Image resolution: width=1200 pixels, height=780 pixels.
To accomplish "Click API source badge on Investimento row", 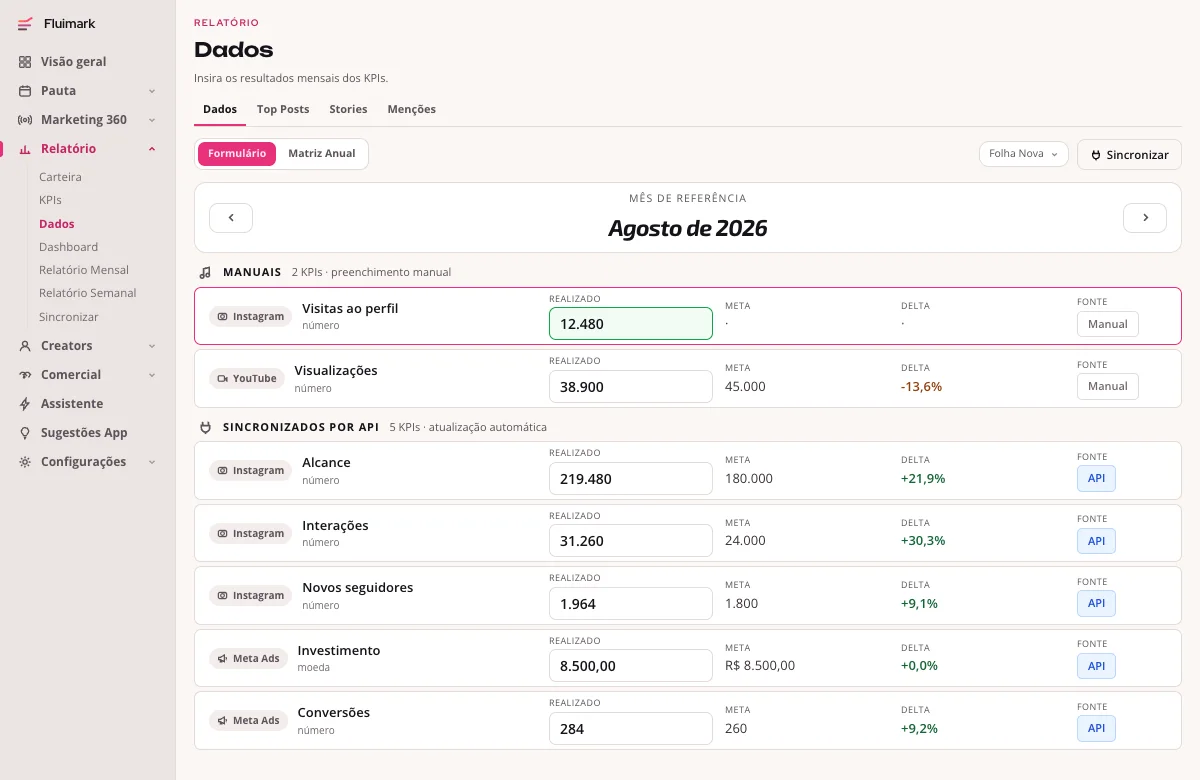I will [1096, 666].
